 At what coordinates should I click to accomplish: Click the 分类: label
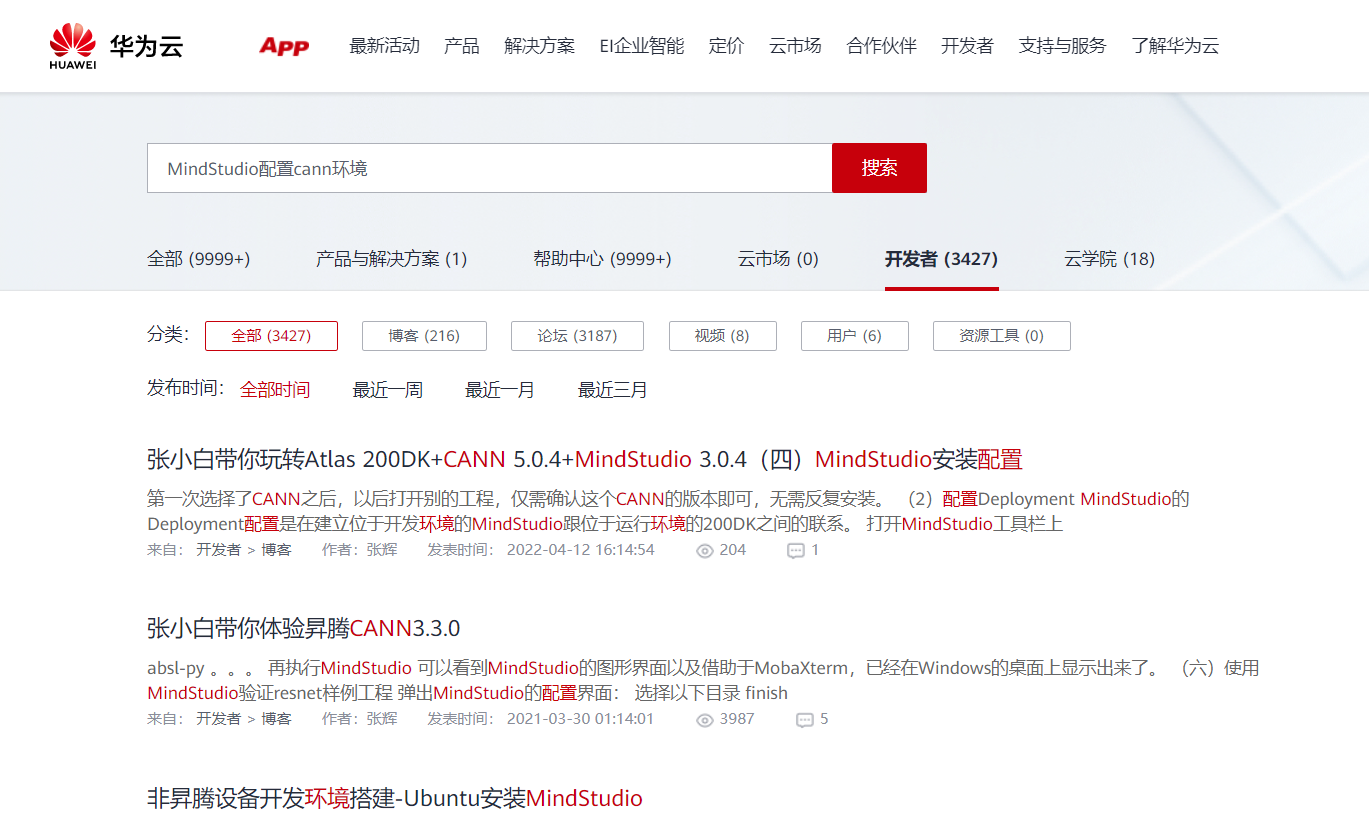(168, 335)
